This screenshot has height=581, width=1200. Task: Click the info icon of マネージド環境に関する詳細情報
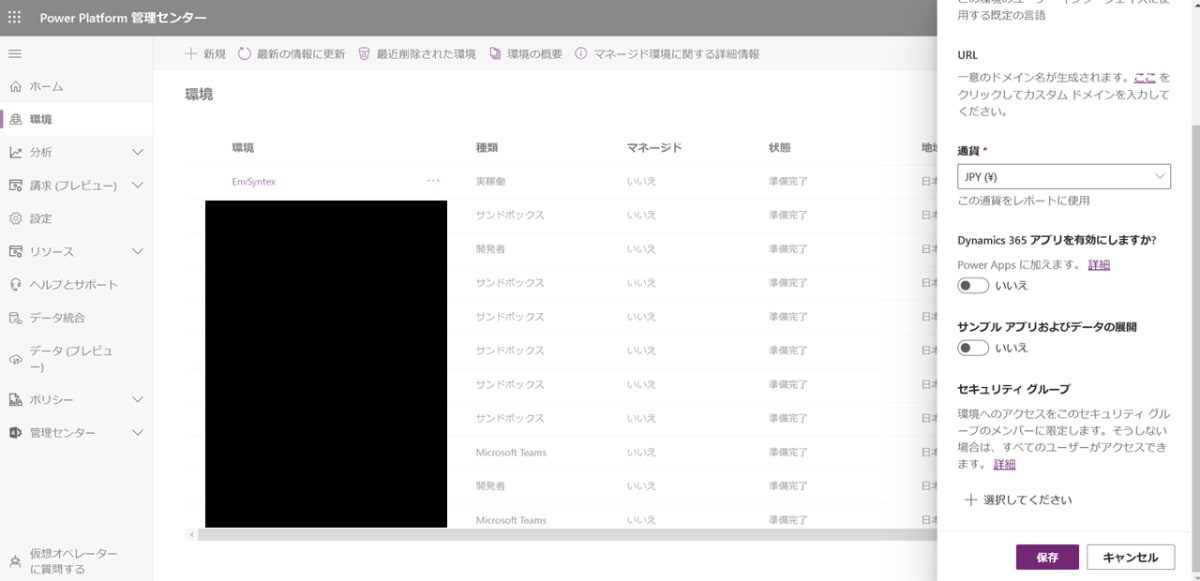pyautogui.click(x=581, y=54)
